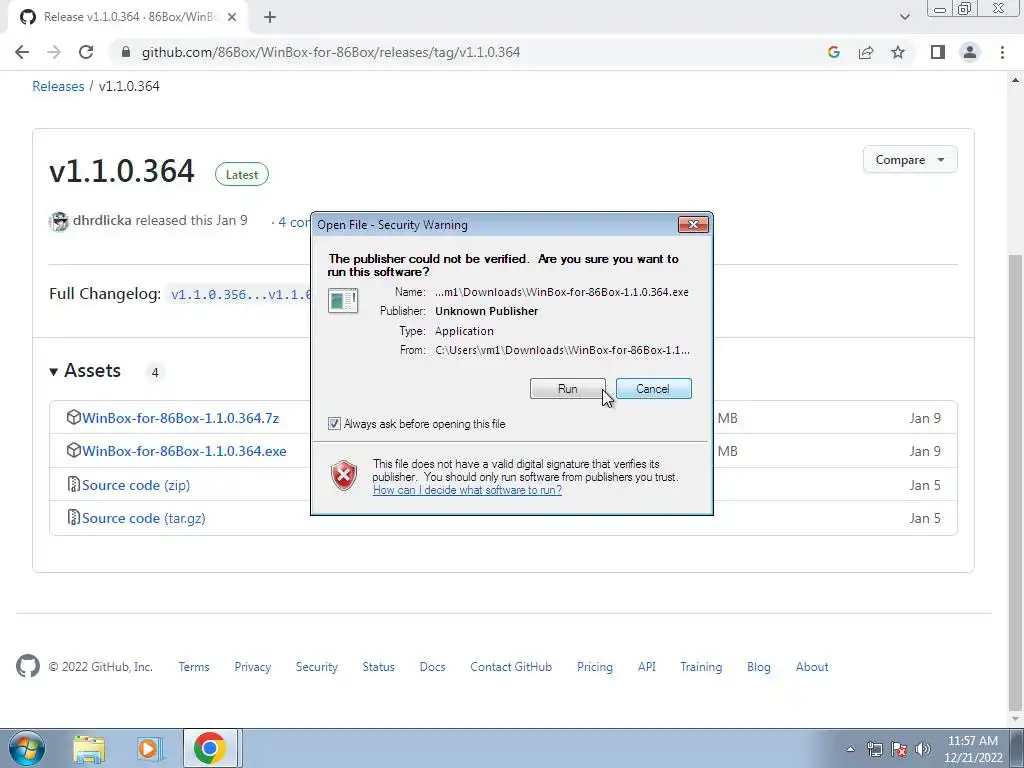Click the network tray icon
Screen dimensions: 1024x768
[874, 749]
